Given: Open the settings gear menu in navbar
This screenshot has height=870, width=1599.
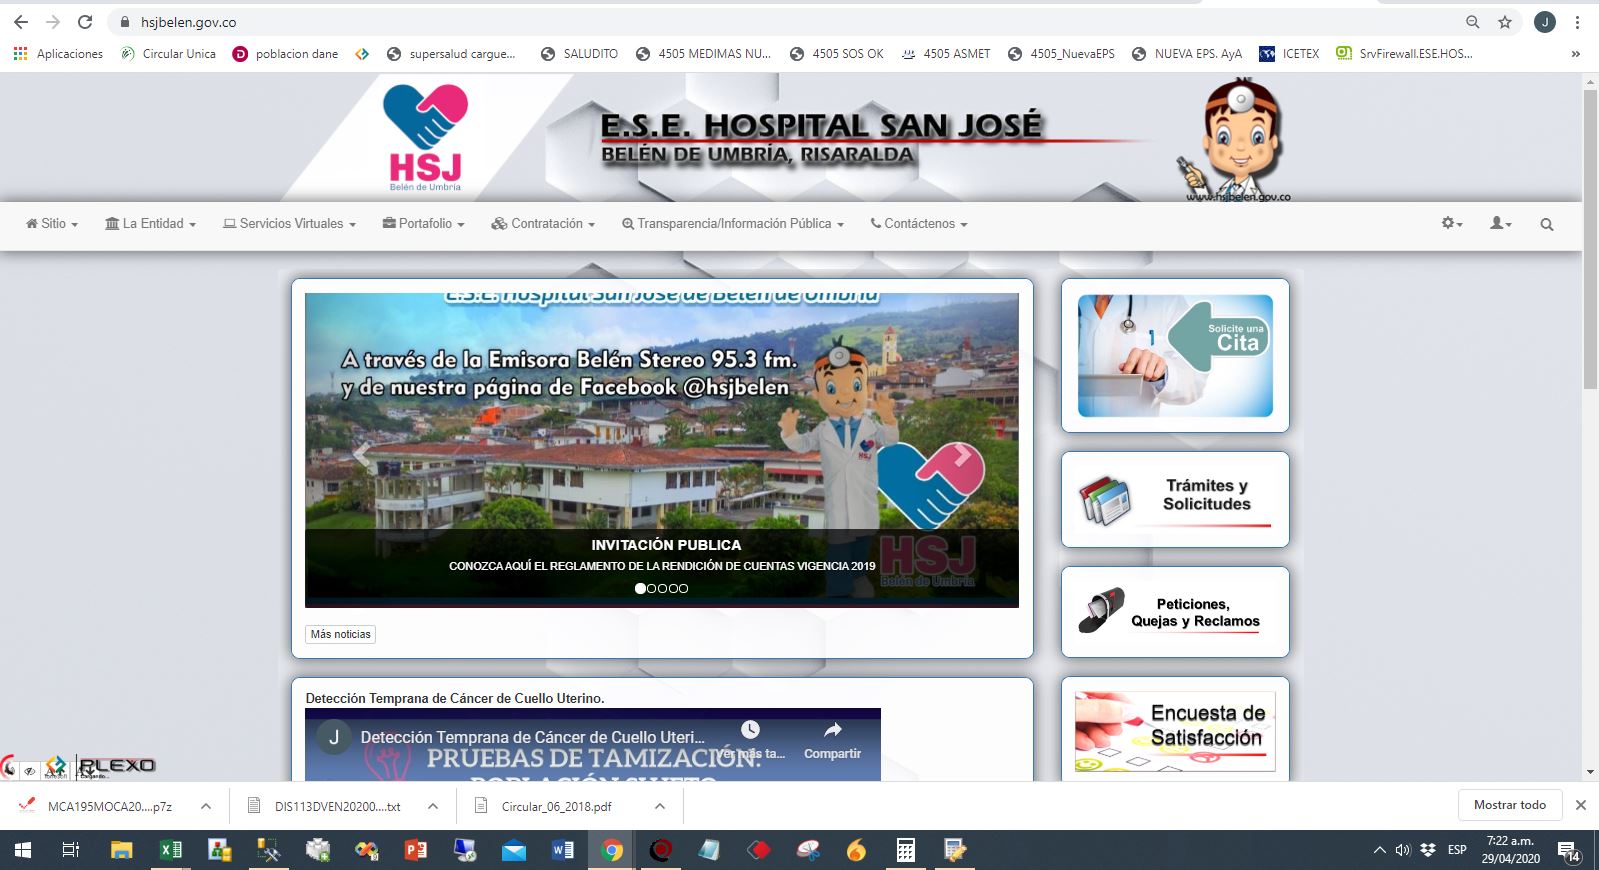Looking at the screenshot, I should [1451, 224].
